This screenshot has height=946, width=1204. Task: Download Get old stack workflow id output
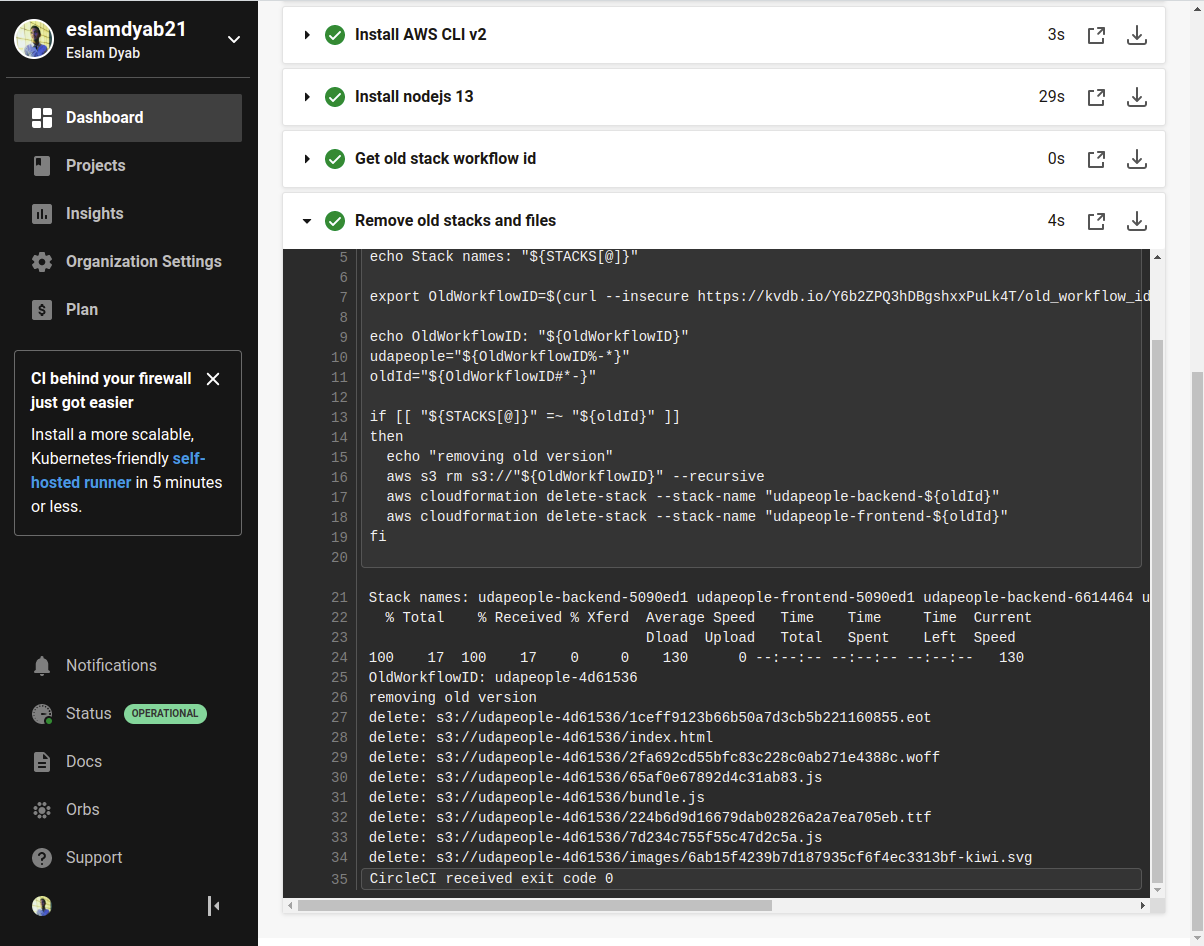(x=1137, y=159)
